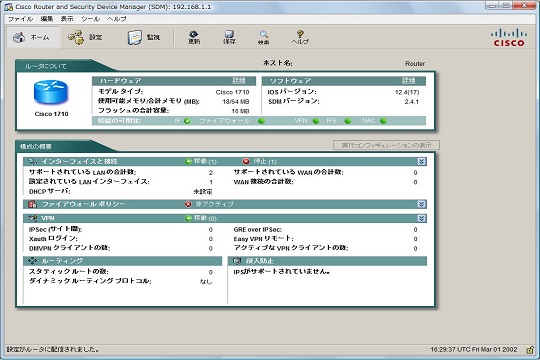
Task: Click the ファイアウォール ポリシー header icon
Action: point(32,204)
